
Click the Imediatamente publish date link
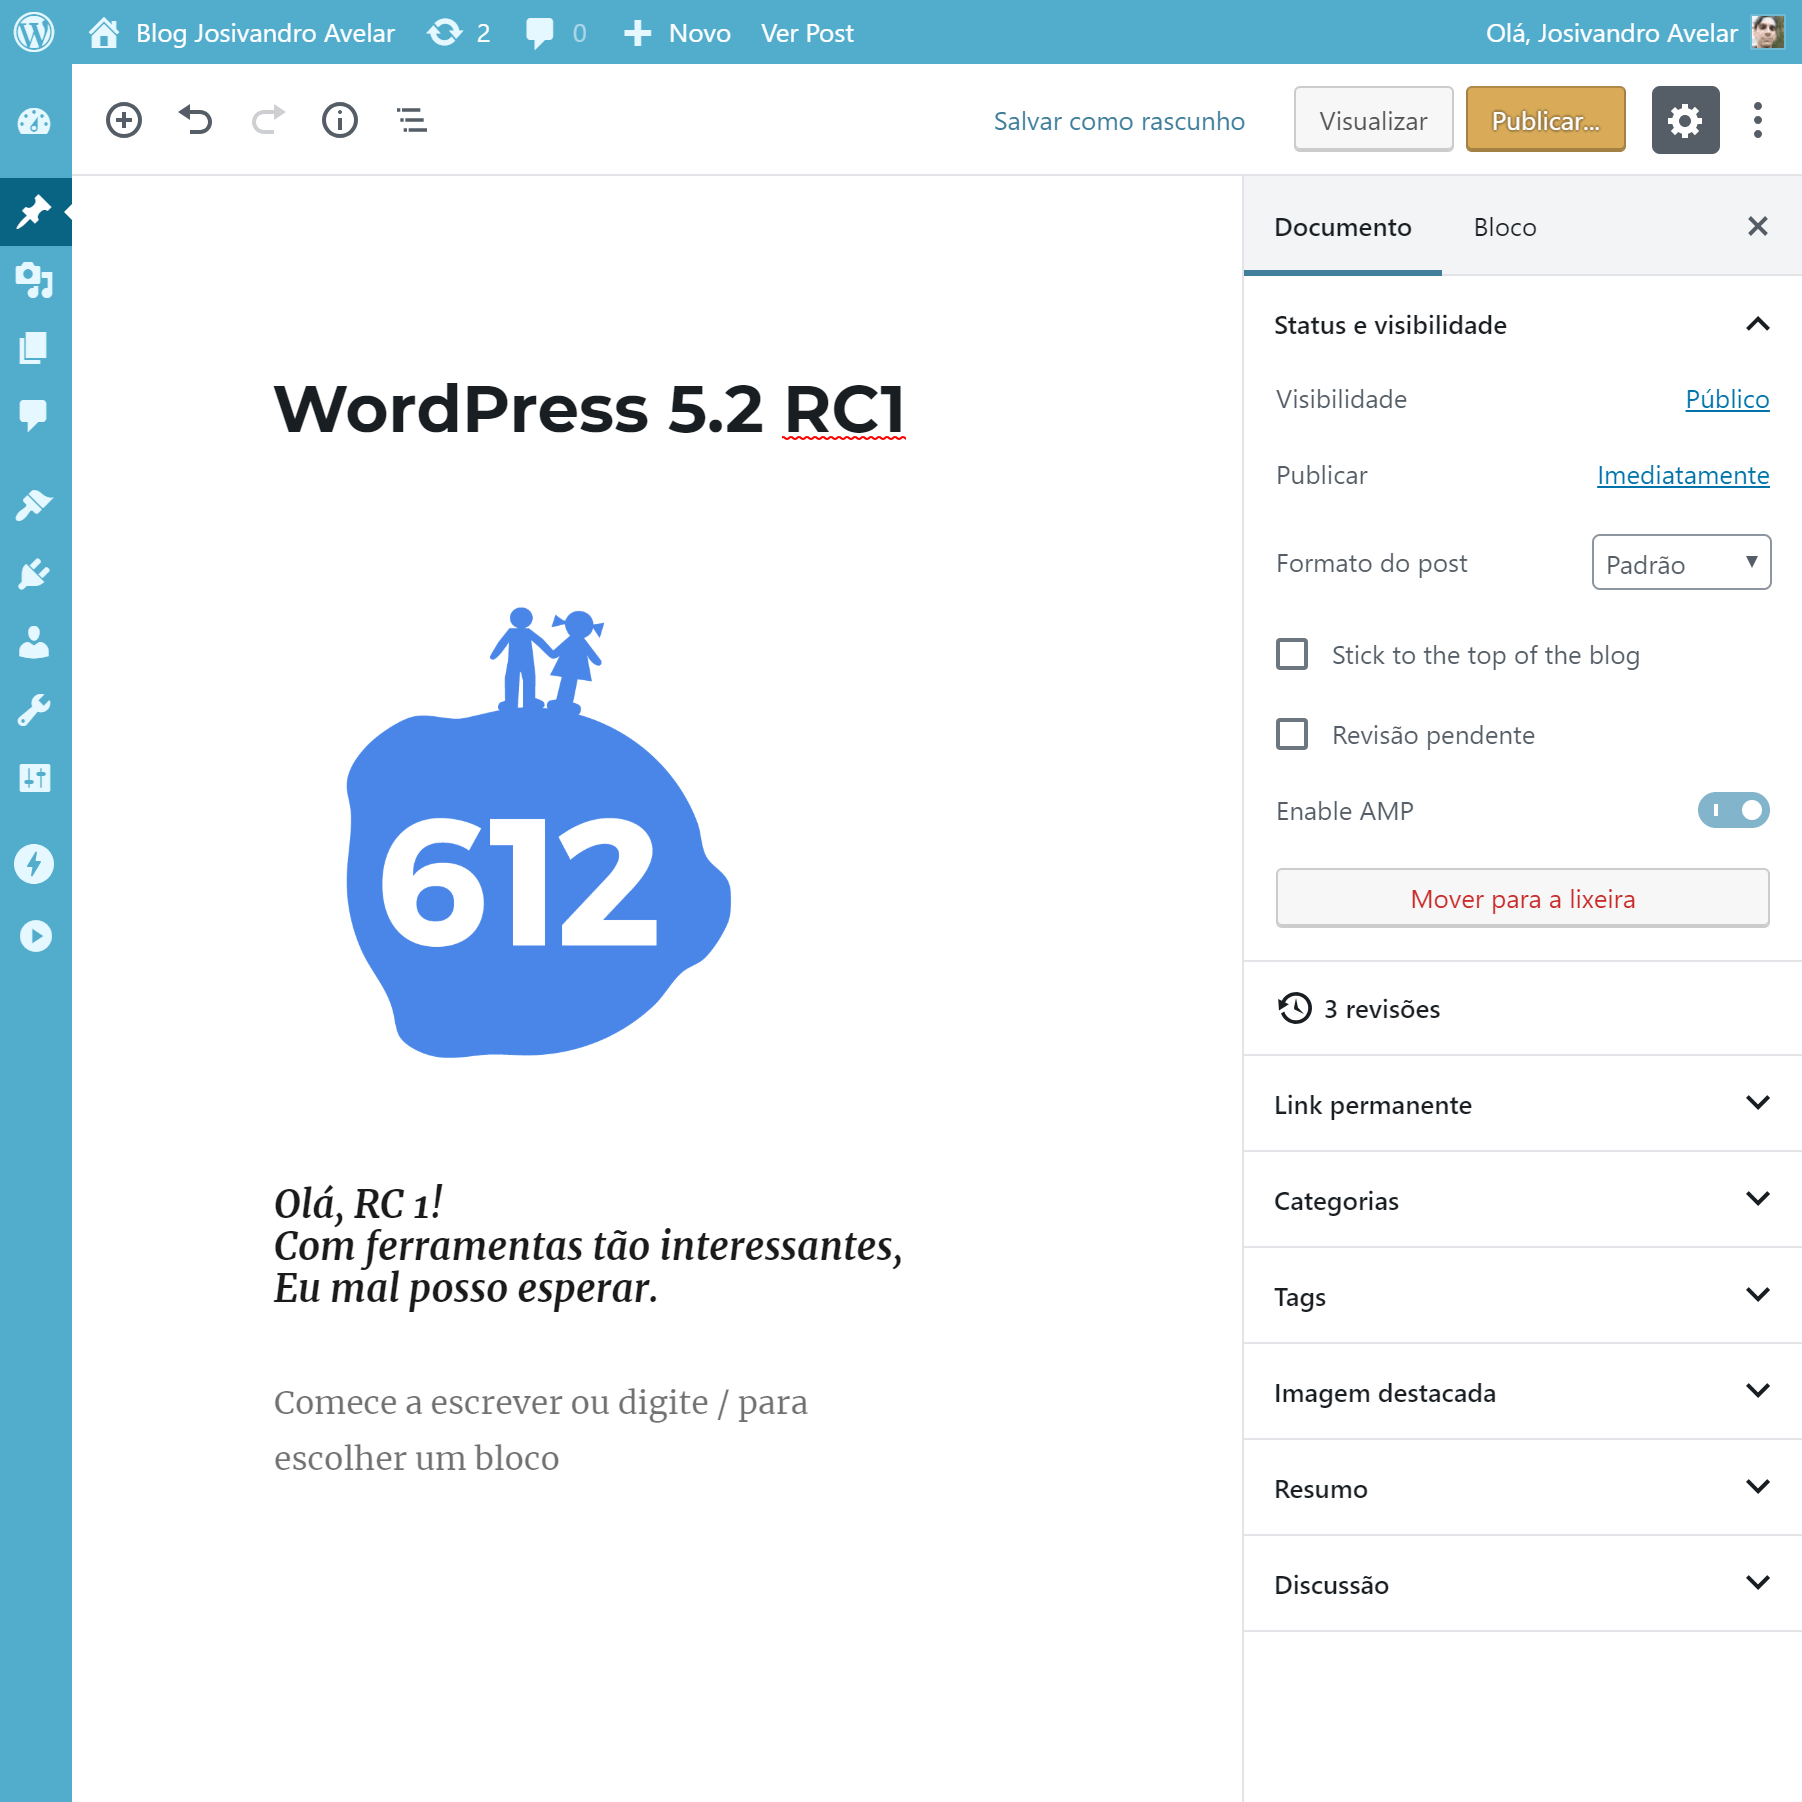(x=1683, y=475)
